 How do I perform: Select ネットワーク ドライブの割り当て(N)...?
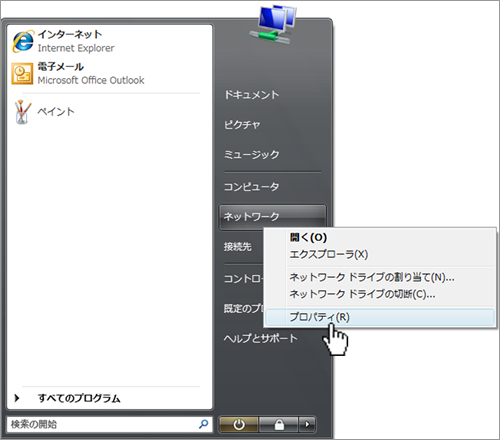tap(372, 277)
